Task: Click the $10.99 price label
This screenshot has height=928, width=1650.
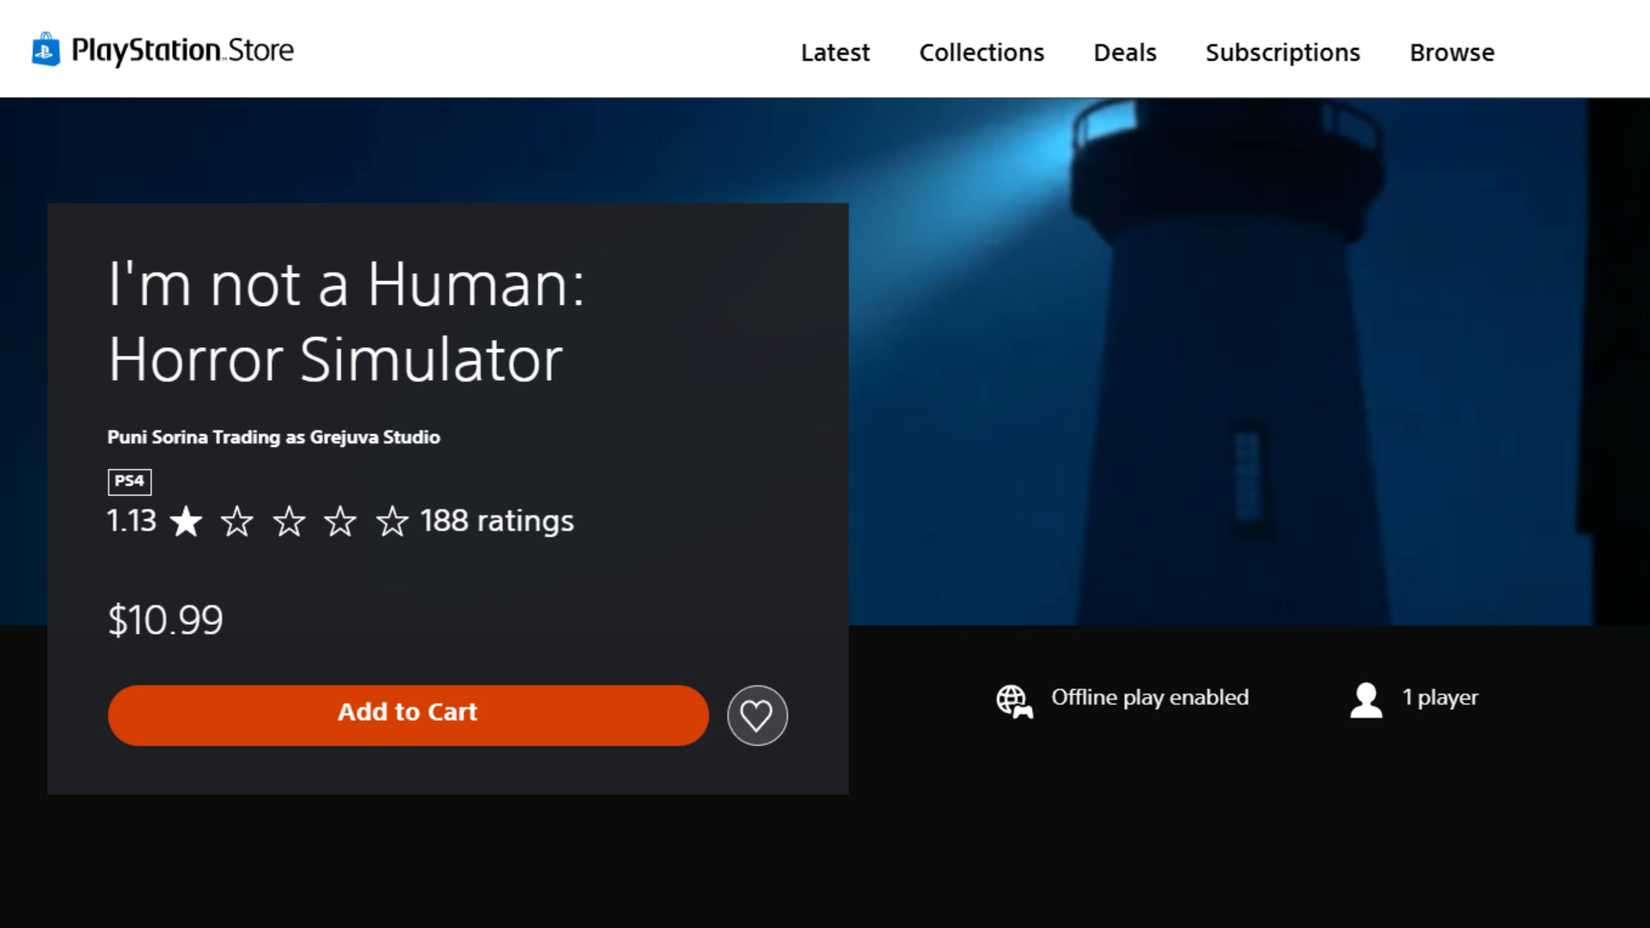Action: [165, 619]
